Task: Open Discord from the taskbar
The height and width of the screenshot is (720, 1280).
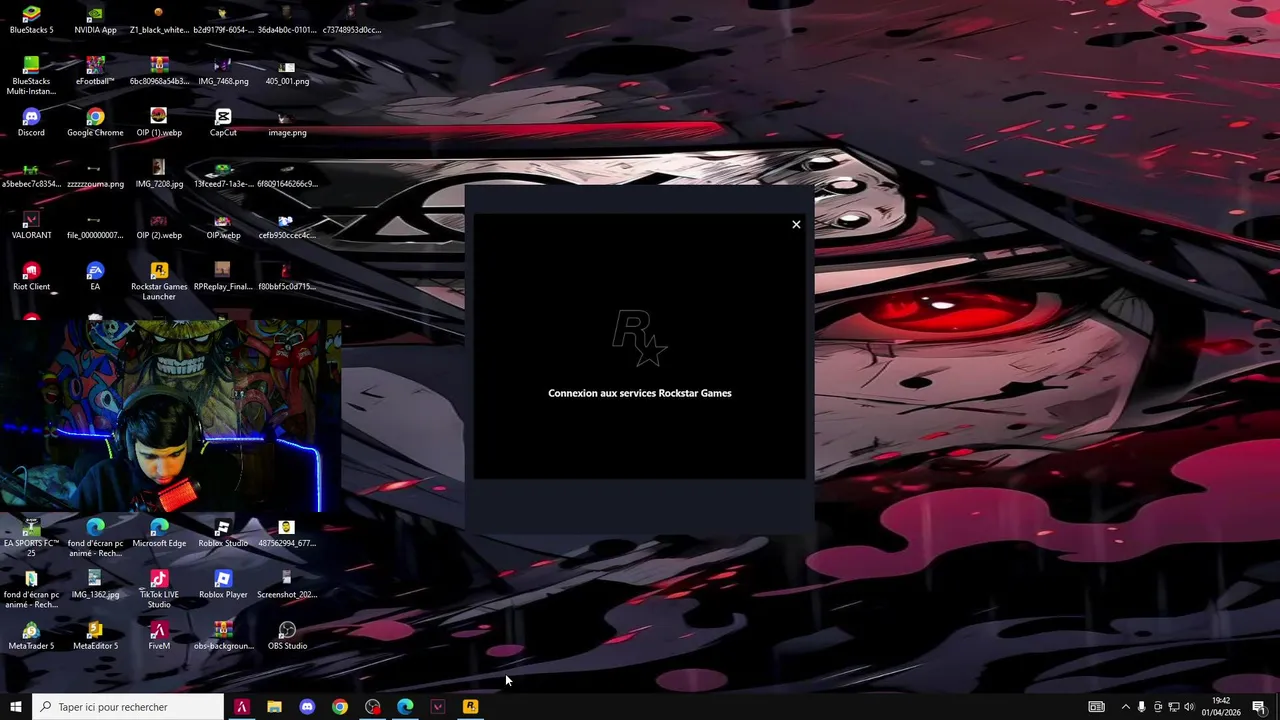Action: click(x=307, y=707)
